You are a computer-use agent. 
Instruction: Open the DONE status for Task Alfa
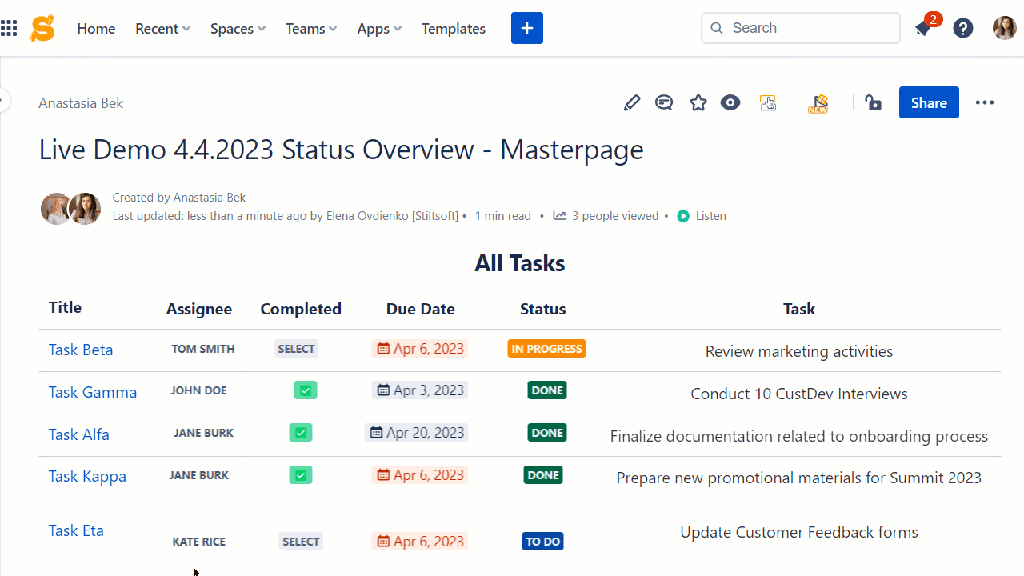coord(547,432)
